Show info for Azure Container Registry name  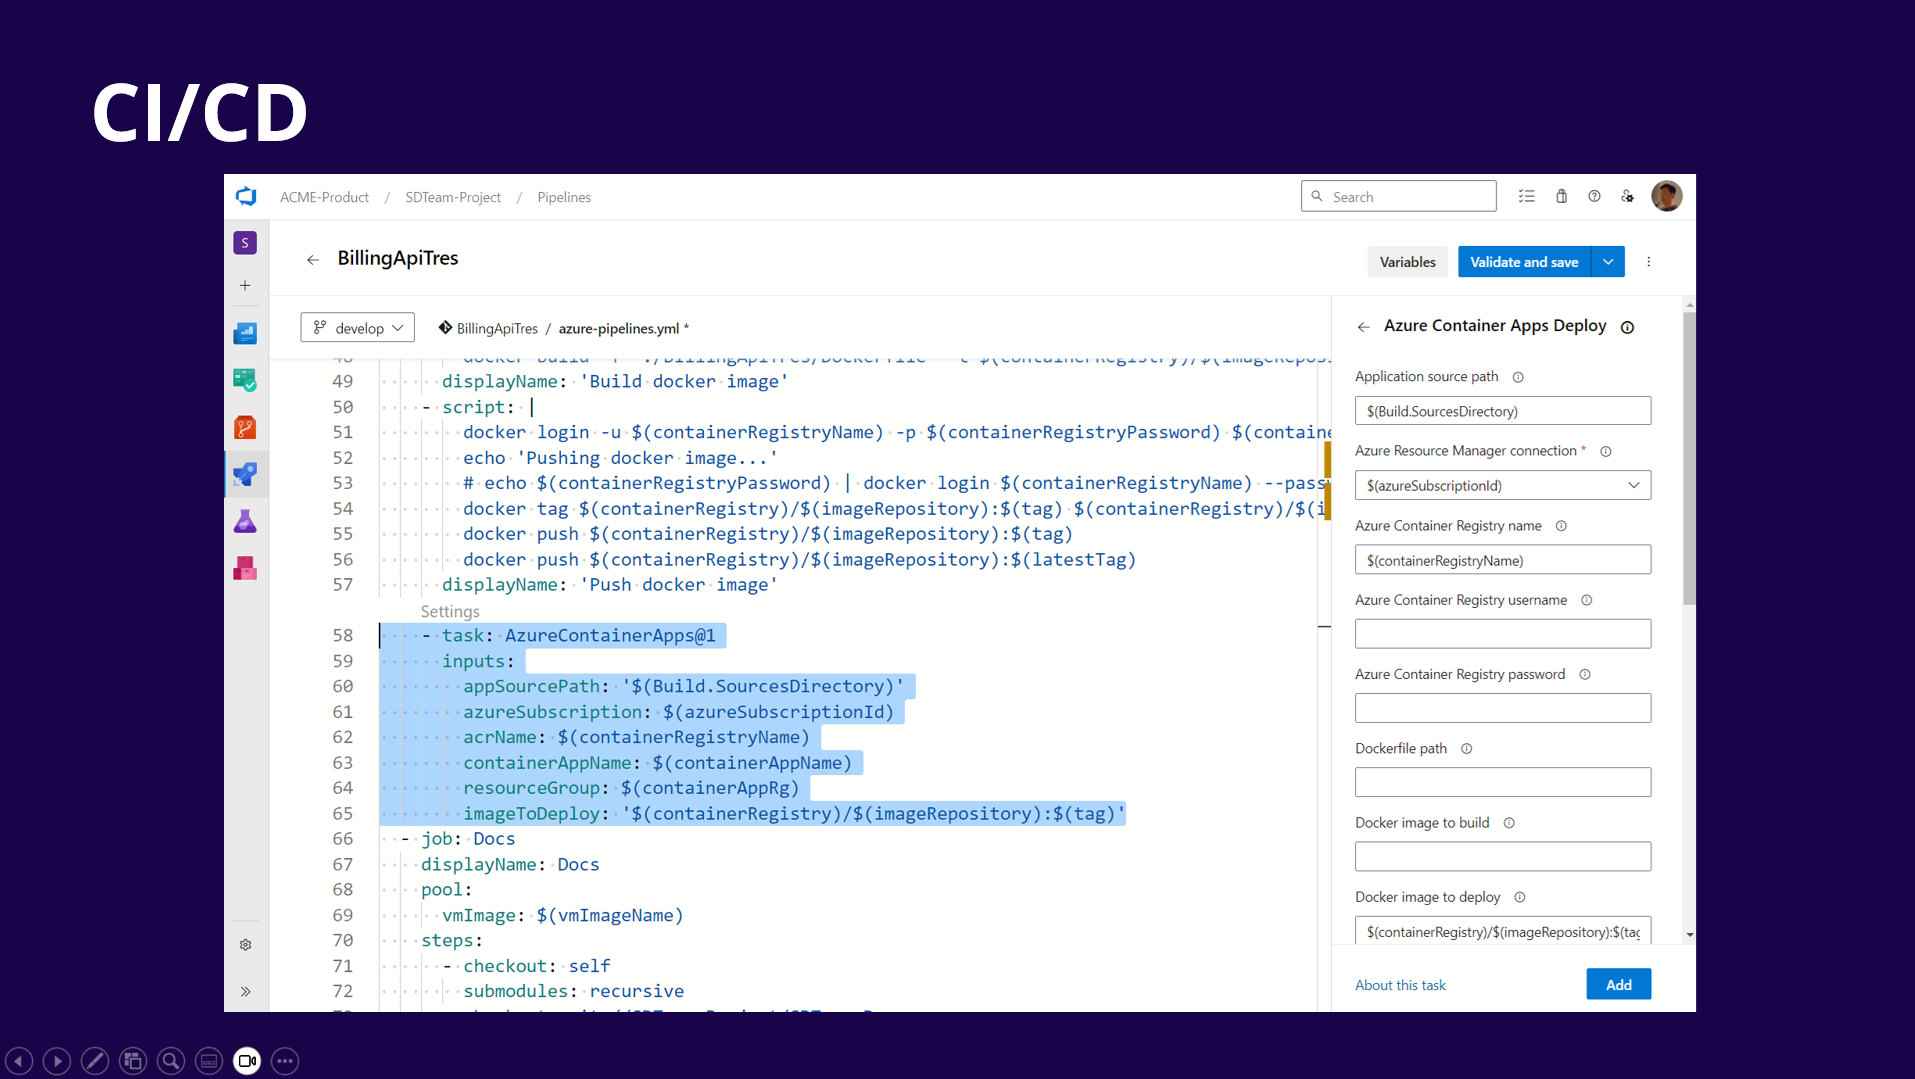[1561, 526]
